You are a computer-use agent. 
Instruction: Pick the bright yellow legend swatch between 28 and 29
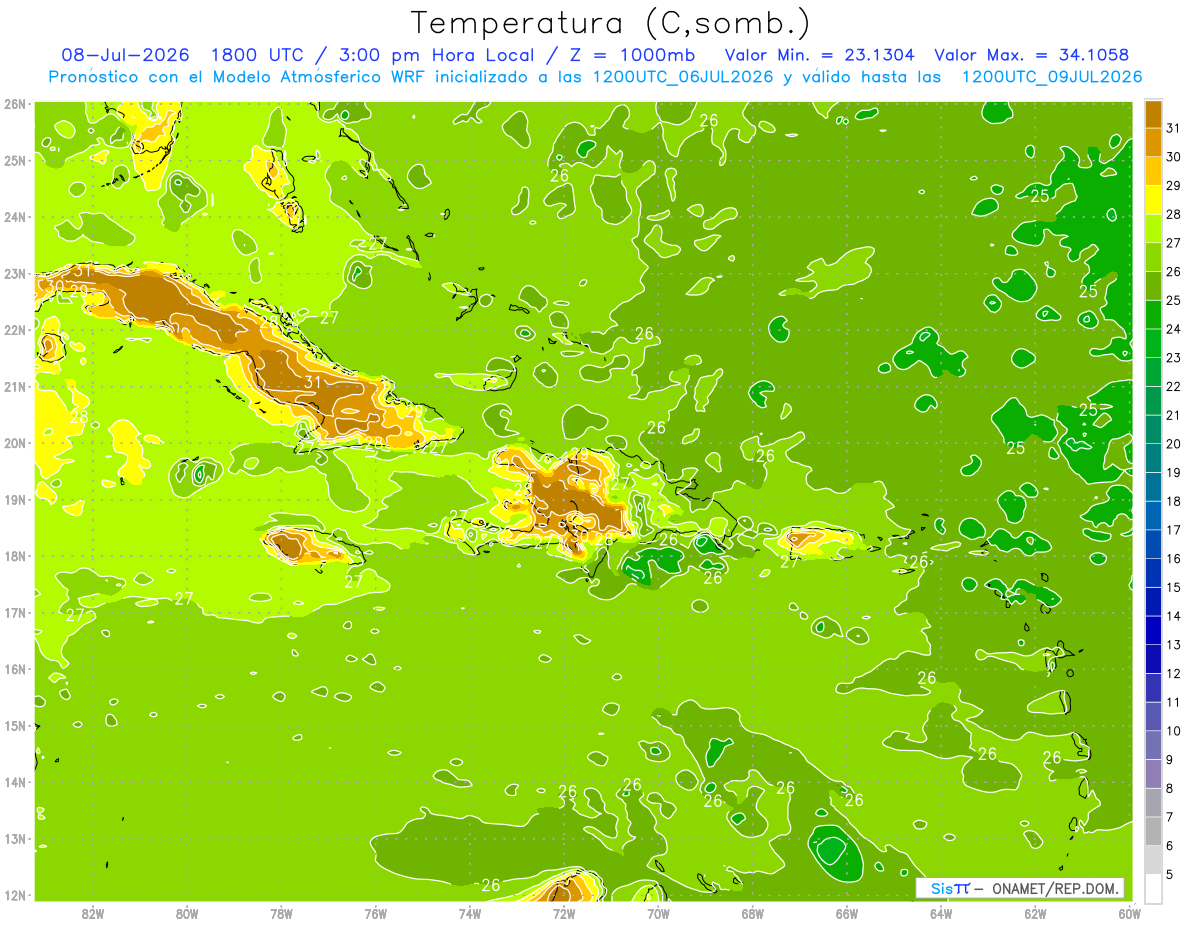[x=1153, y=200]
